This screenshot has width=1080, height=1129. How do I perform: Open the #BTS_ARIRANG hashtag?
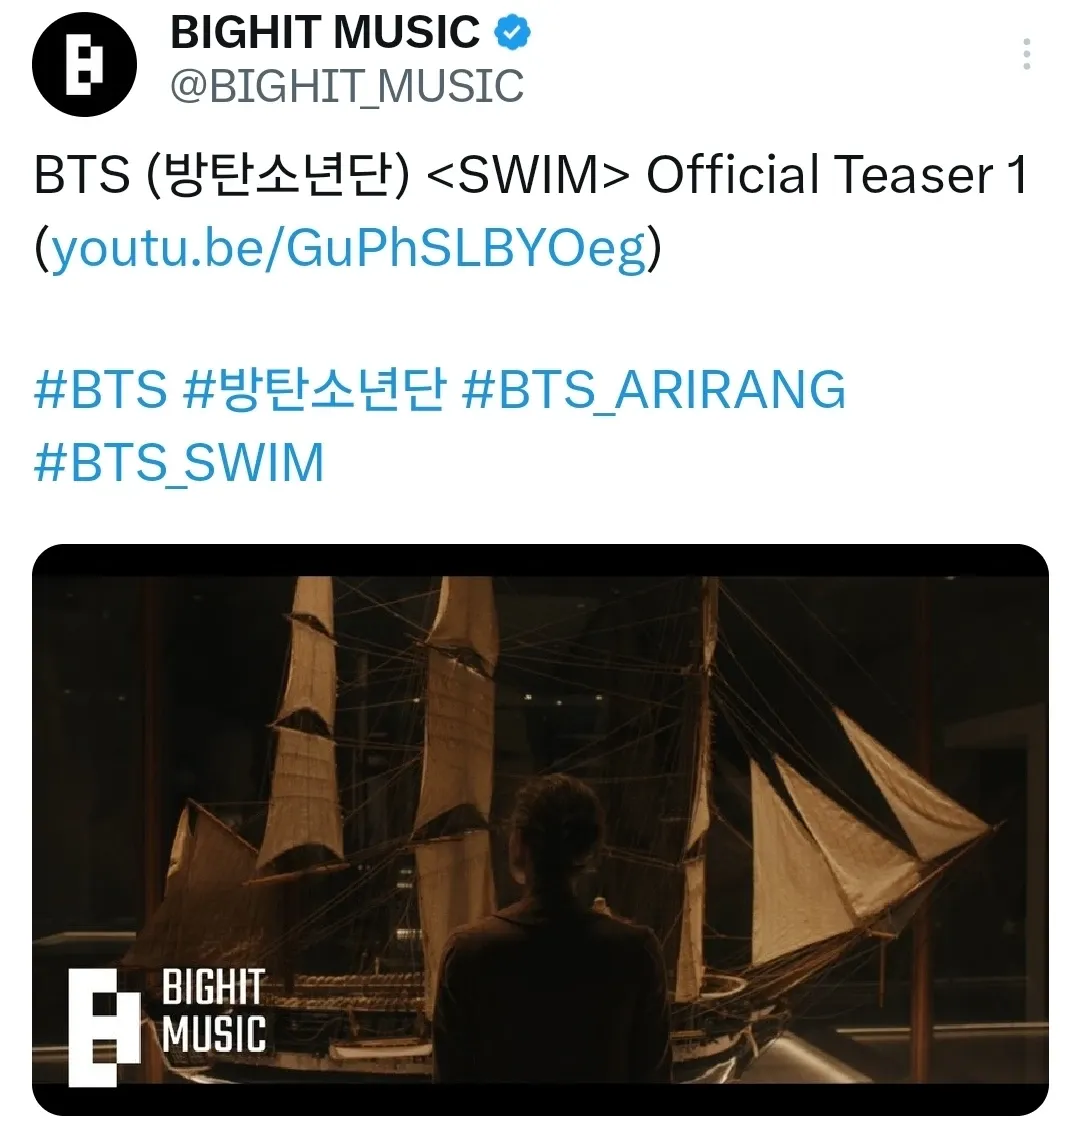(x=654, y=390)
